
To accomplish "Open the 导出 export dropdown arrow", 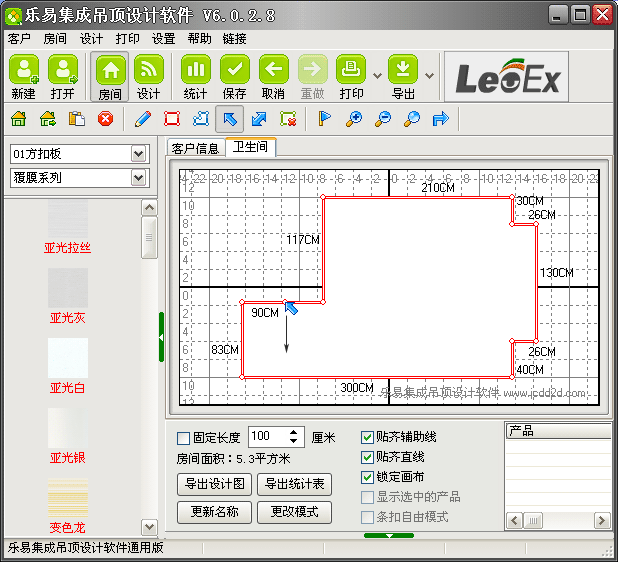I will pyautogui.click(x=429, y=76).
